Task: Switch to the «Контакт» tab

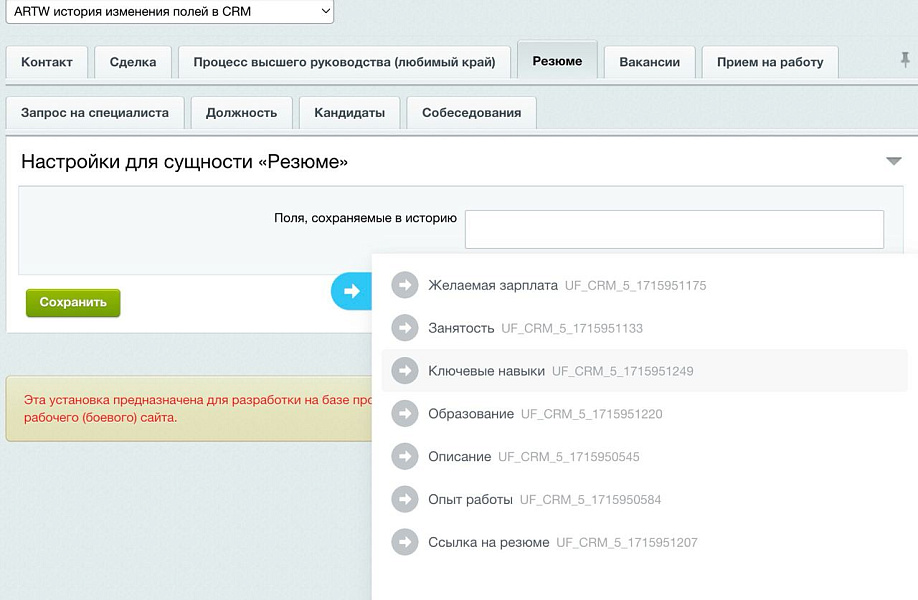Action: pos(46,62)
